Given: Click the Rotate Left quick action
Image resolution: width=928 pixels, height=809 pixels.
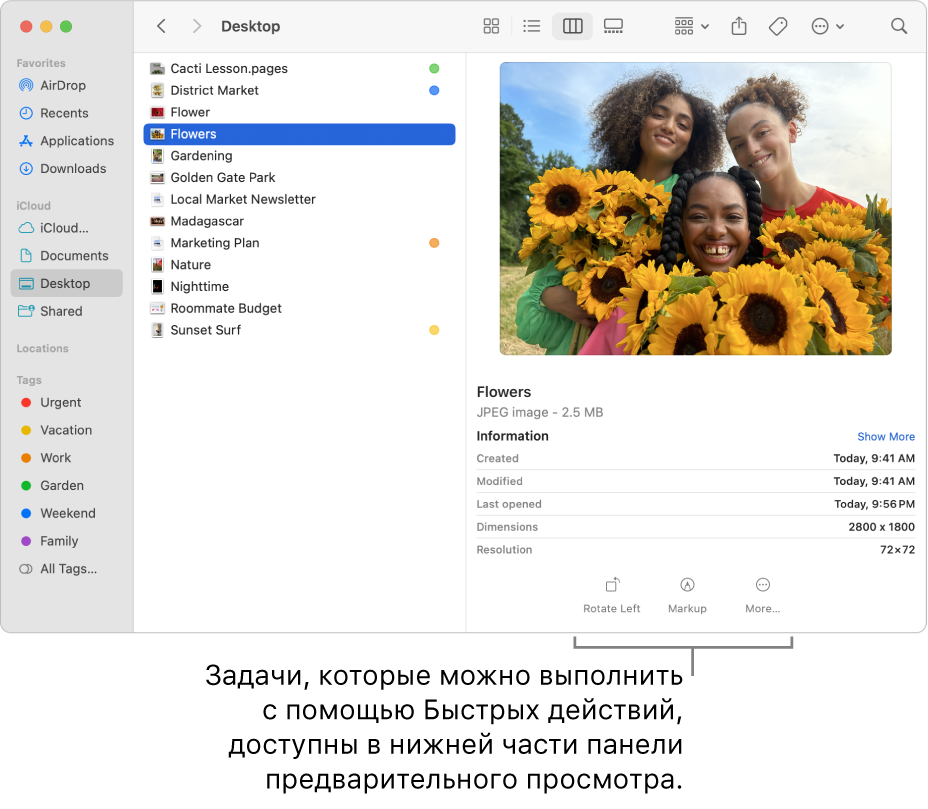Looking at the screenshot, I should (x=611, y=595).
